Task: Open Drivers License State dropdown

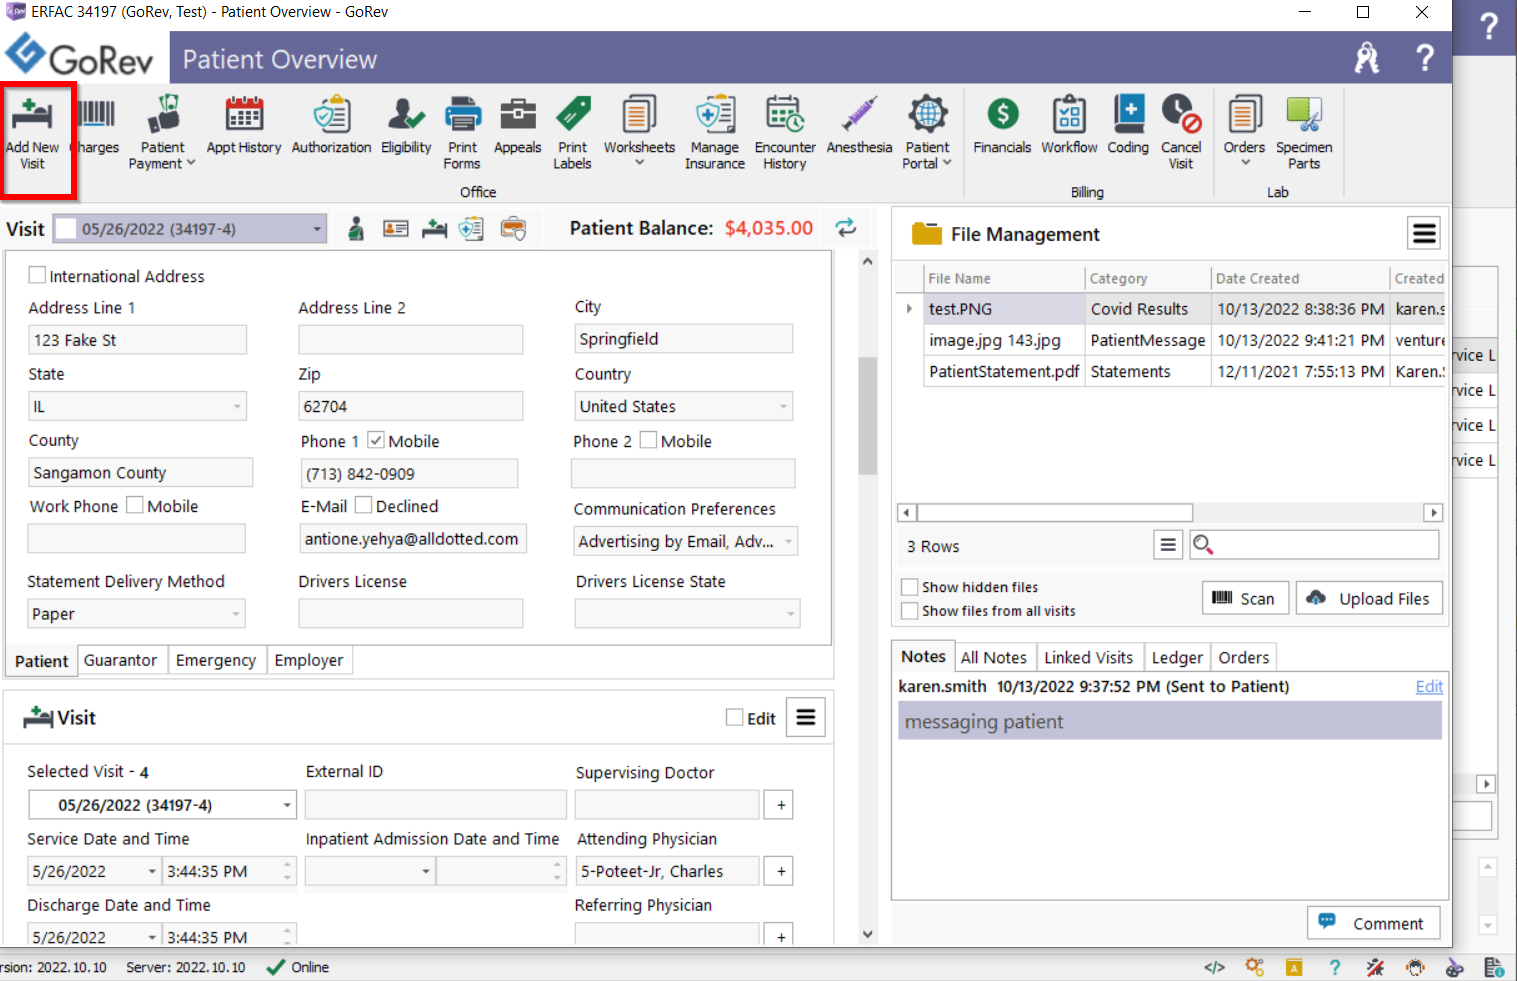Action: (x=790, y=613)
